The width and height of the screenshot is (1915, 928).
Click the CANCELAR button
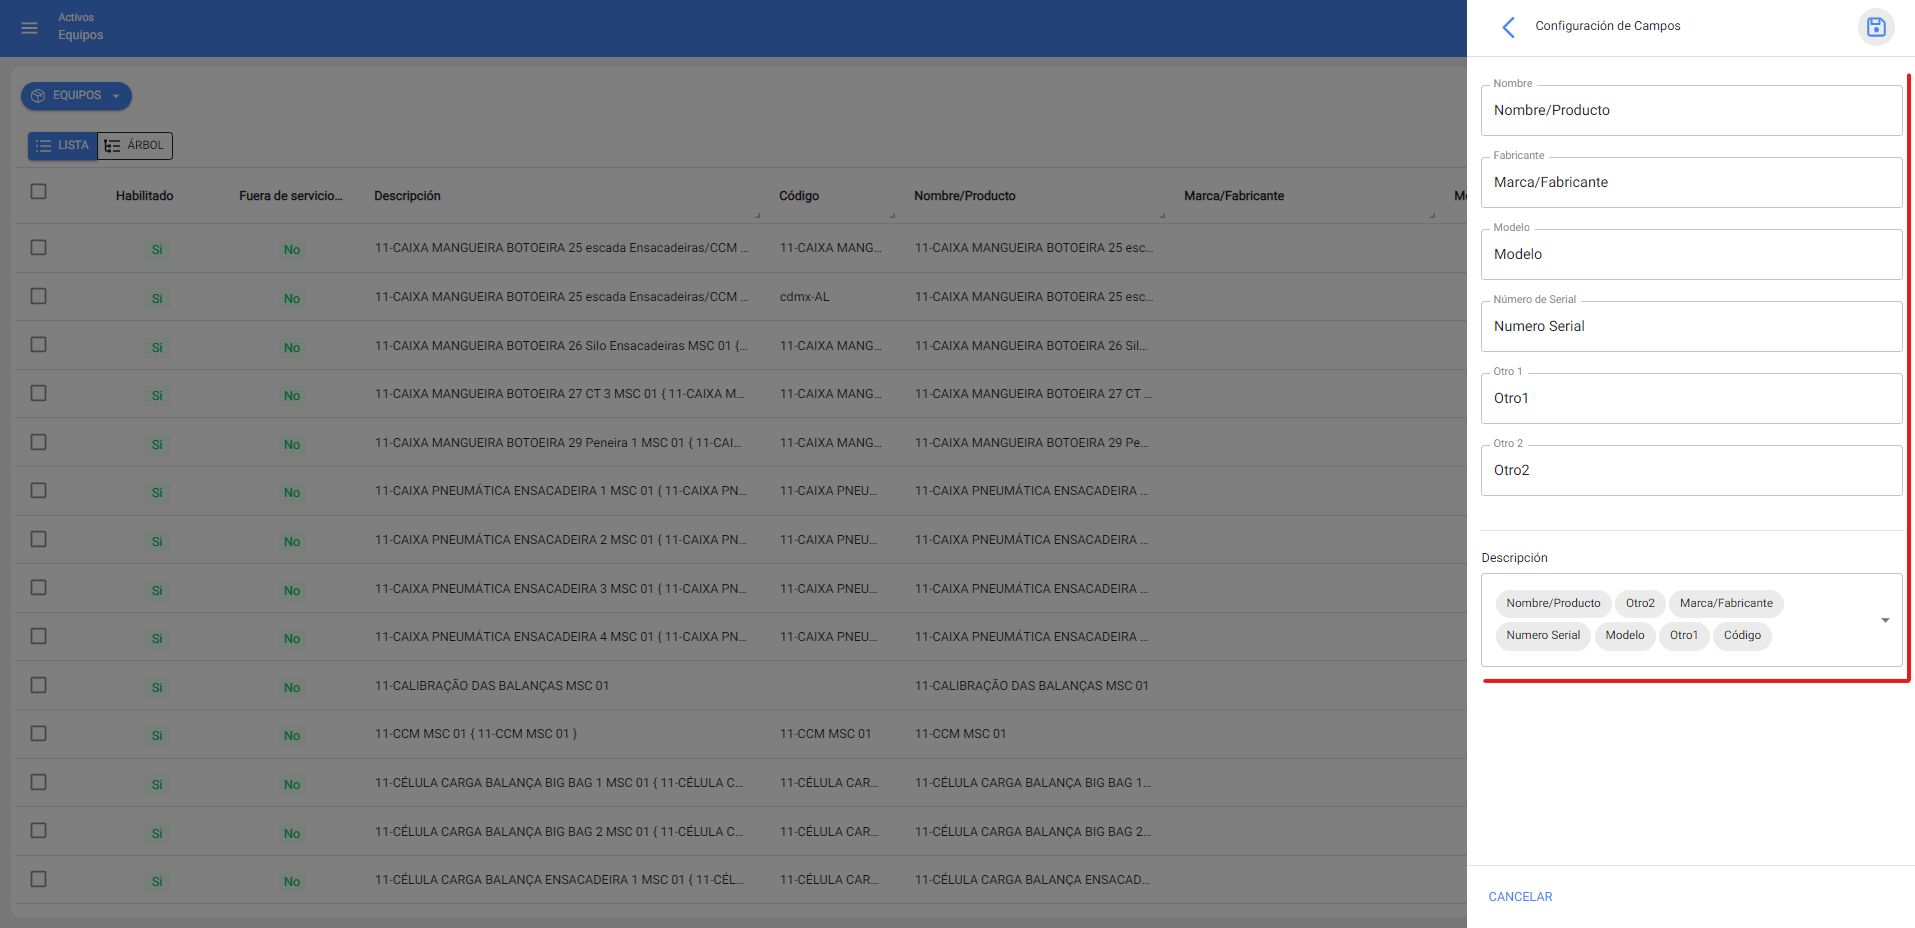click(1519, 897)
